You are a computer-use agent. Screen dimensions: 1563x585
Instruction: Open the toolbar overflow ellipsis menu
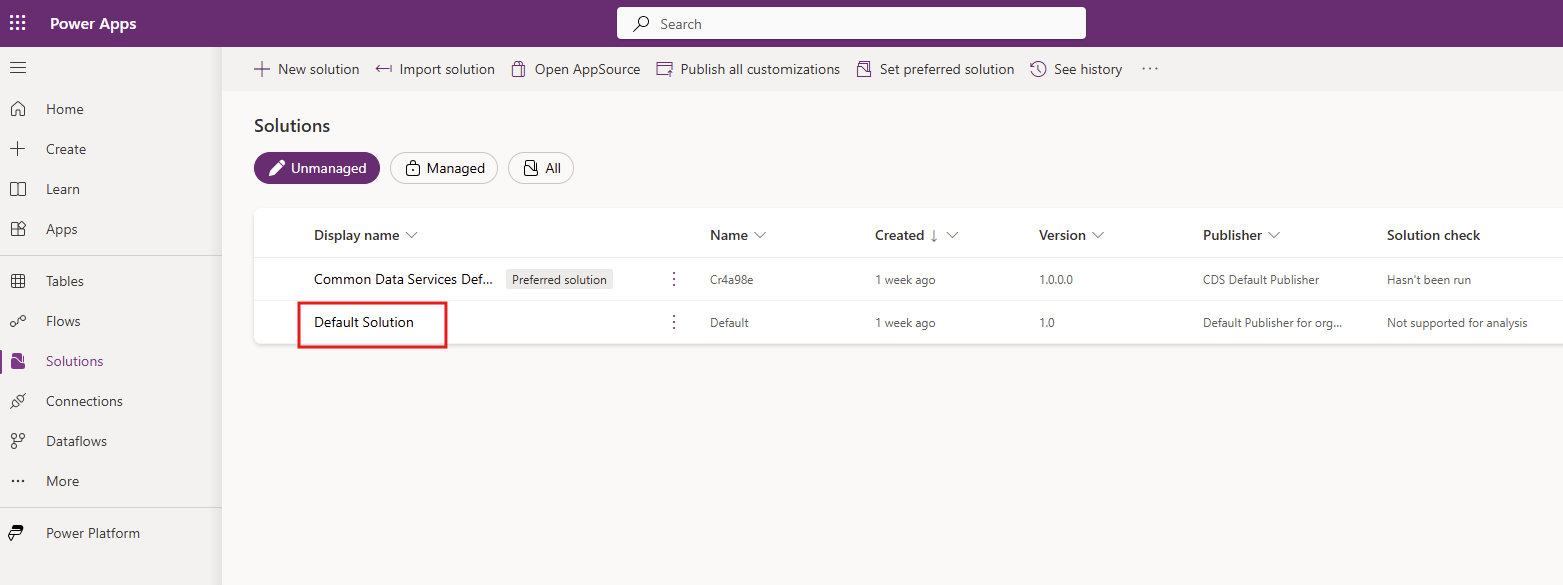(1150, 69)
